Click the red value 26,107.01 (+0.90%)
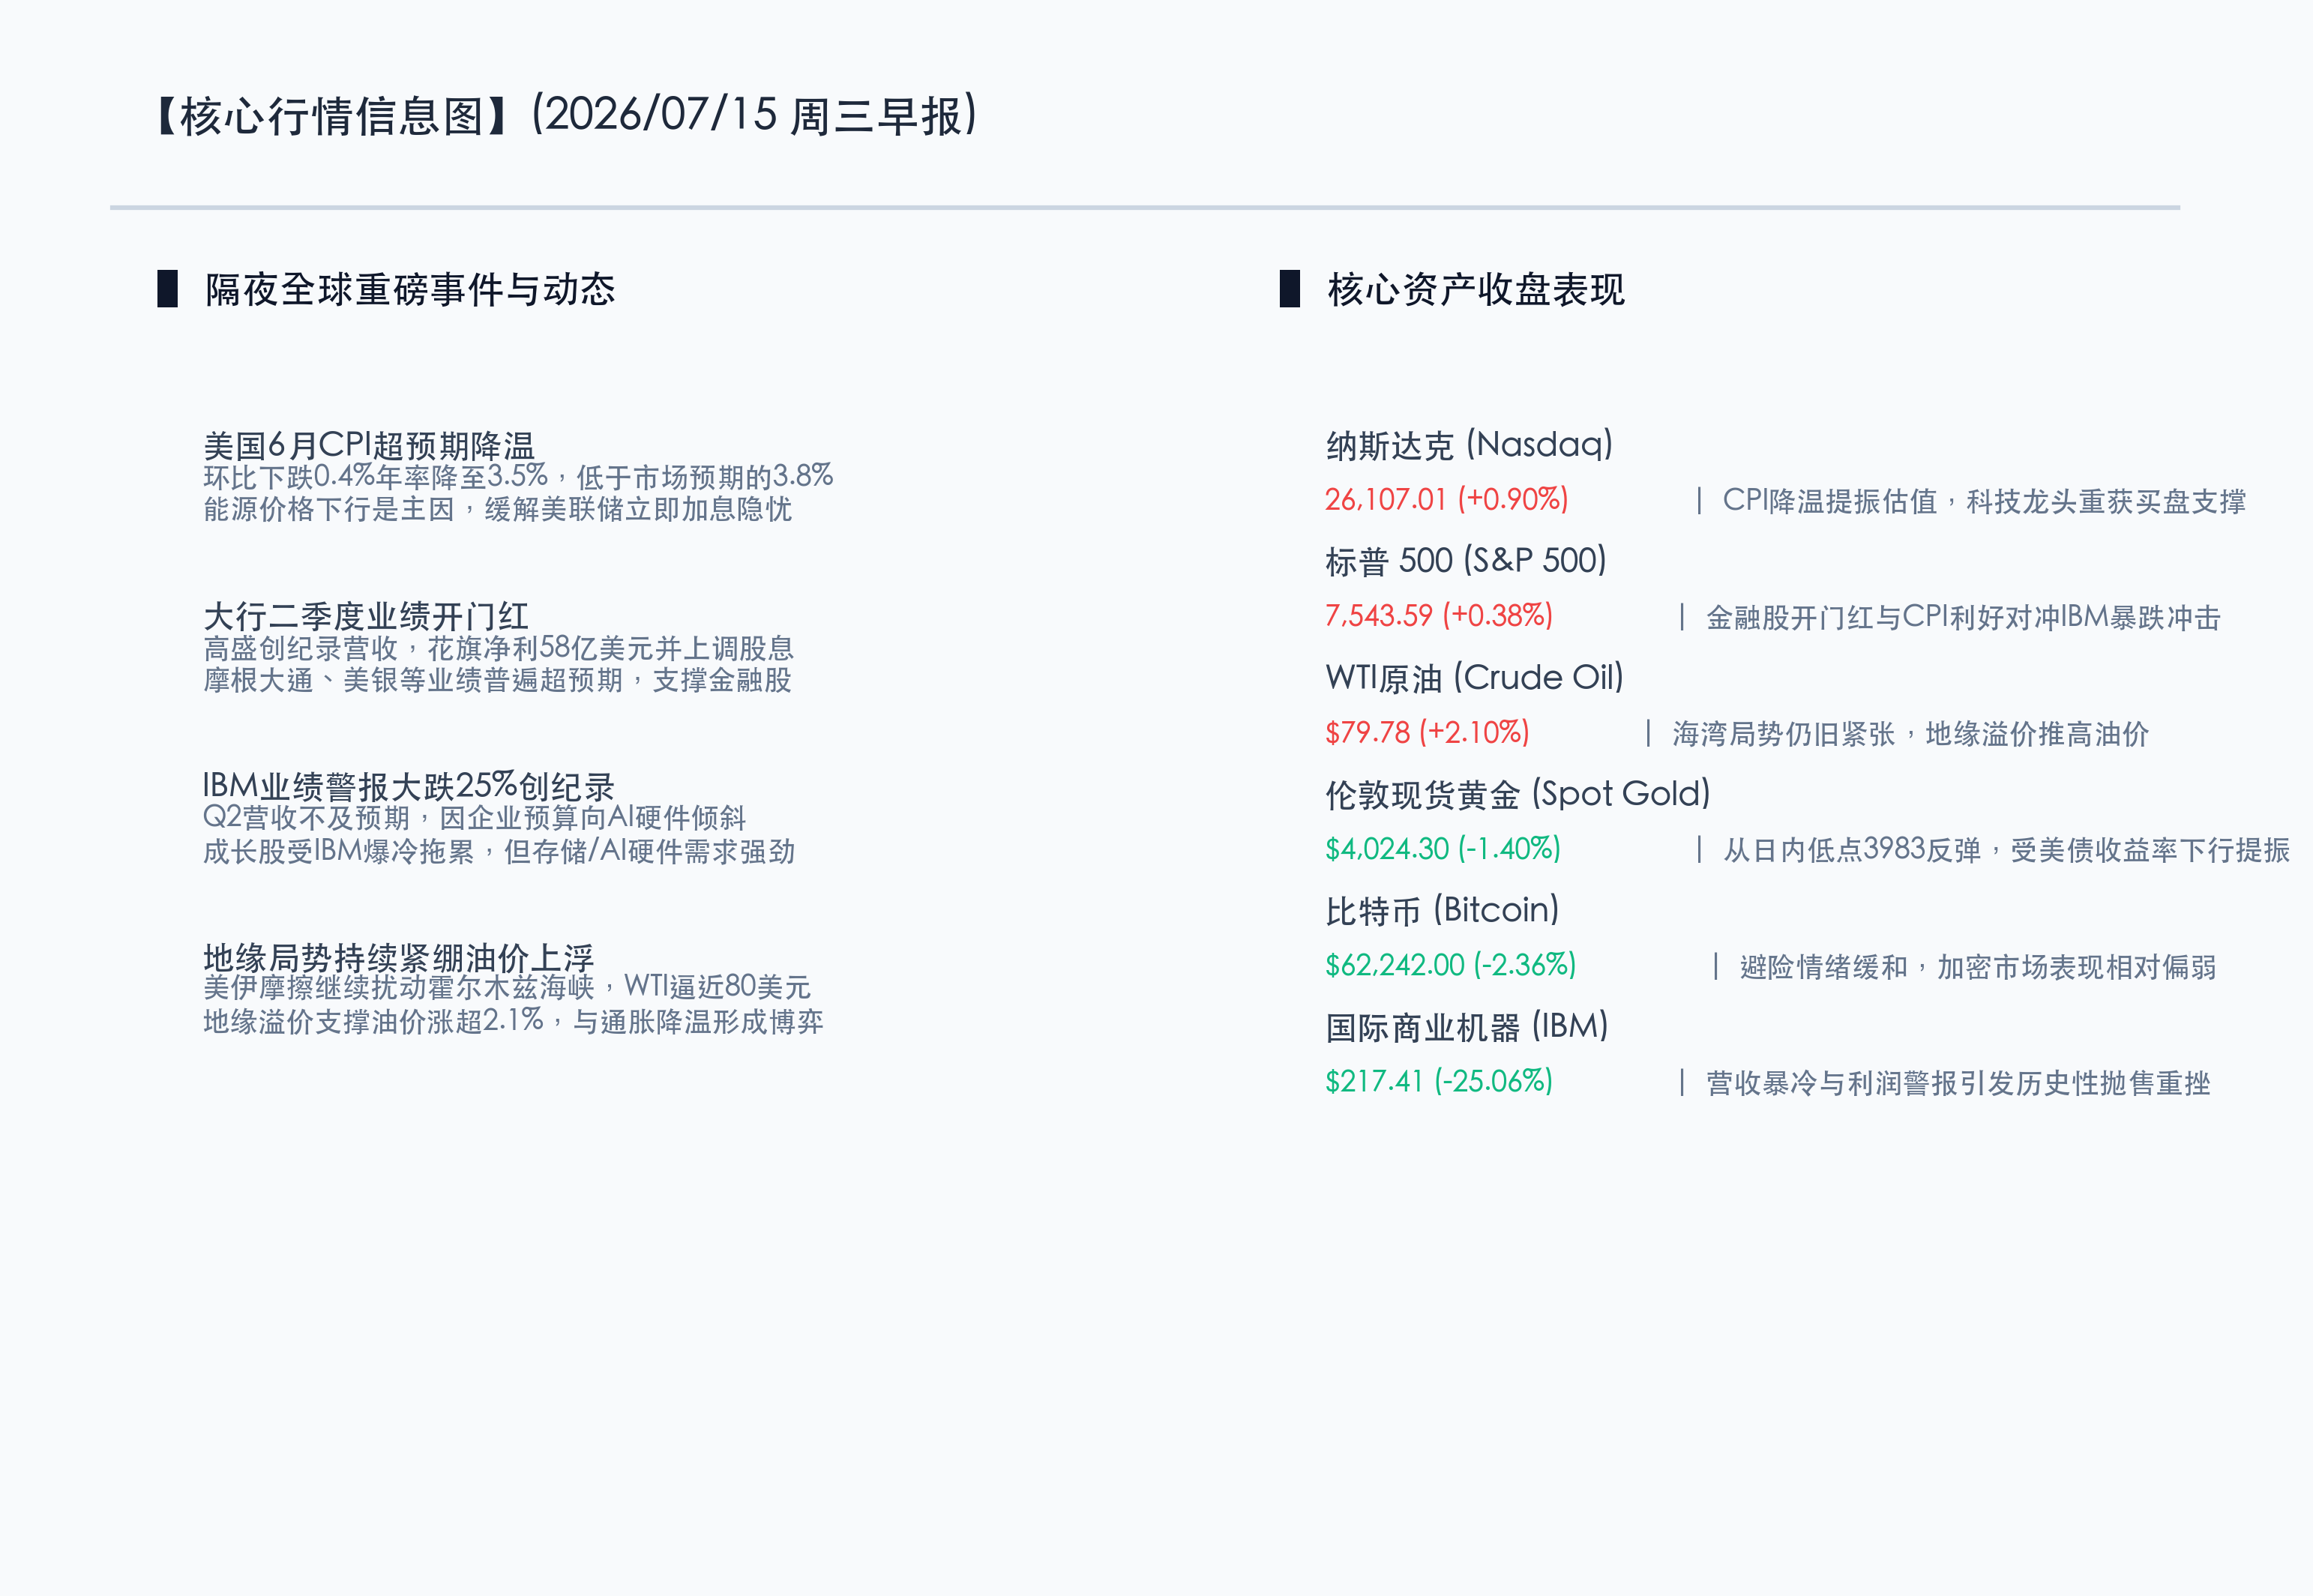Viewport: 2313px width, 1596px height. pyautogui.click(x=1446, y=499)
